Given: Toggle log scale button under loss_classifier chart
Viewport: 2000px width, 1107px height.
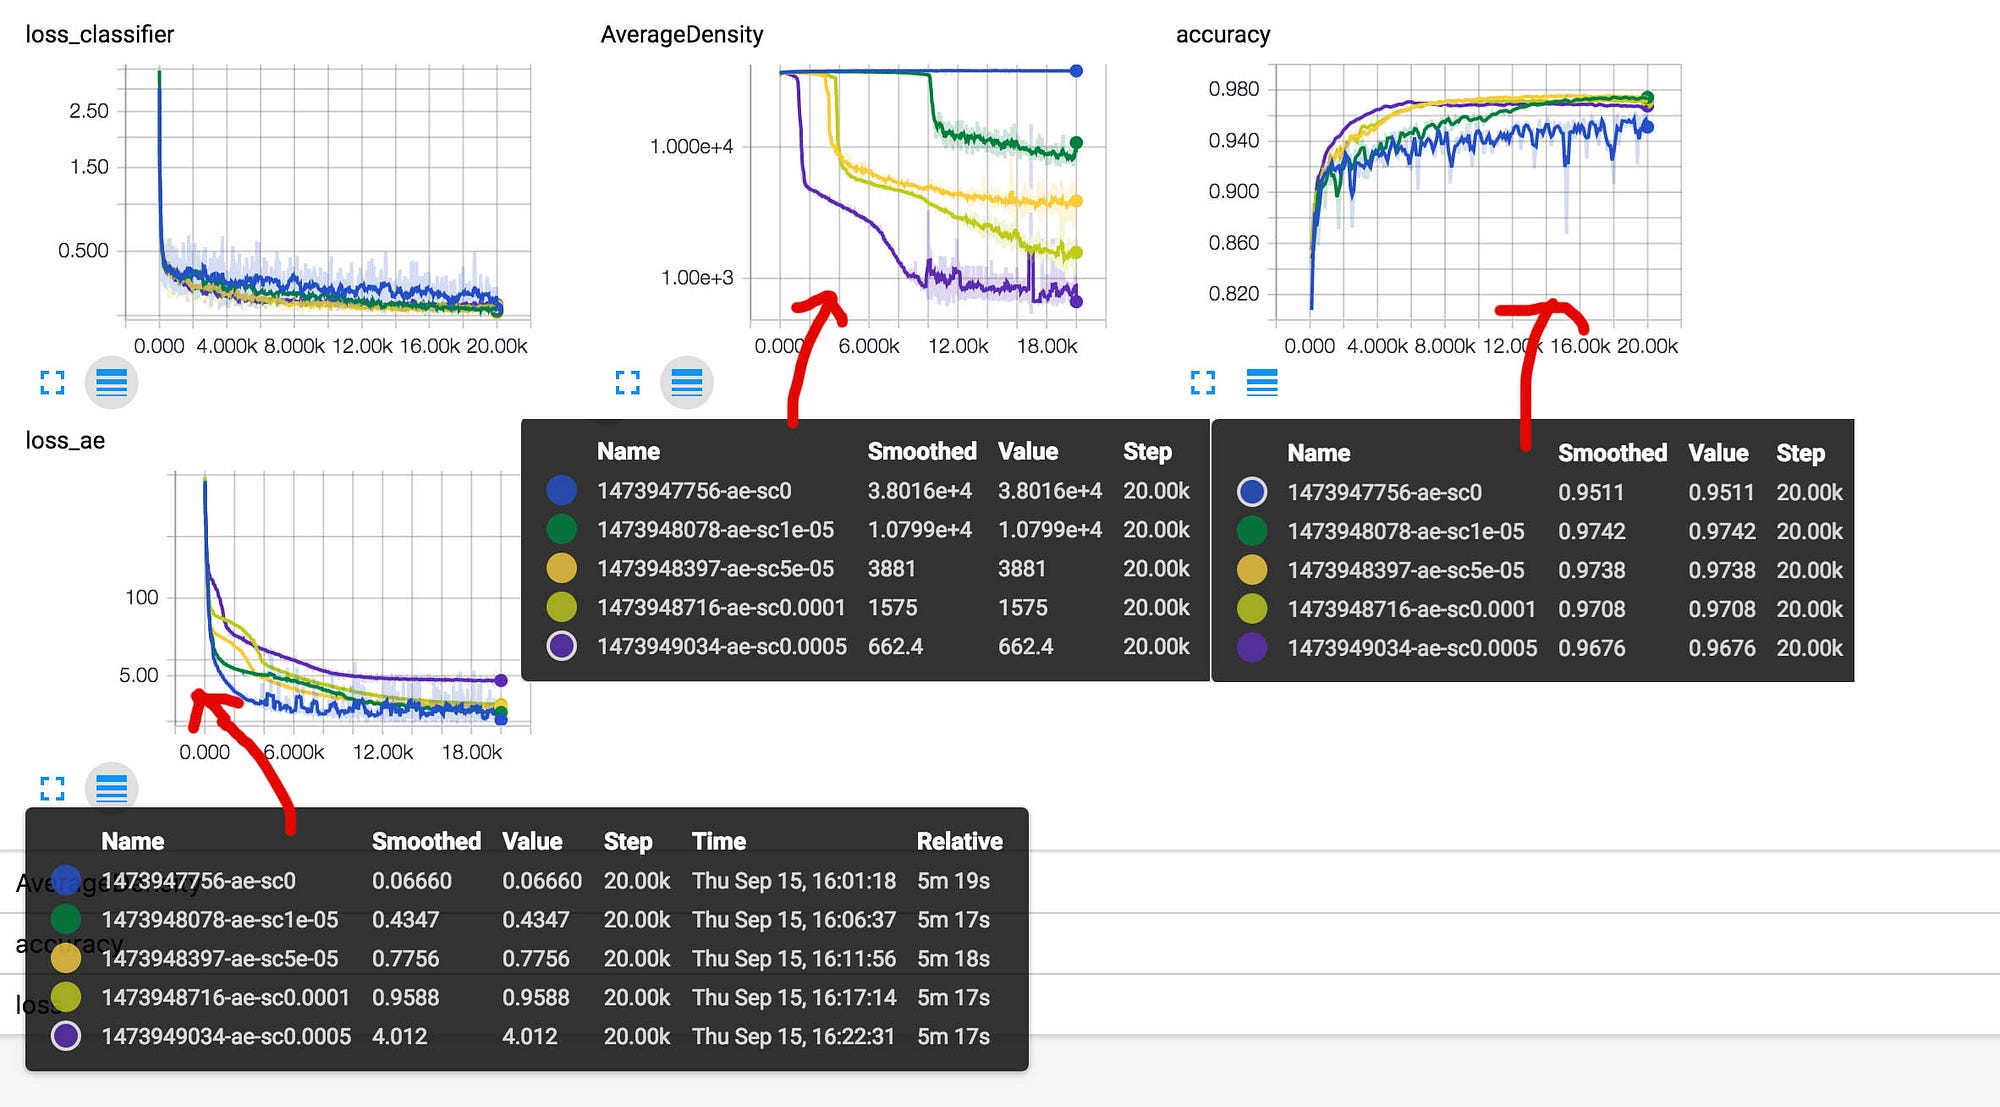Looking at the screenshot, I should (111, 382).
